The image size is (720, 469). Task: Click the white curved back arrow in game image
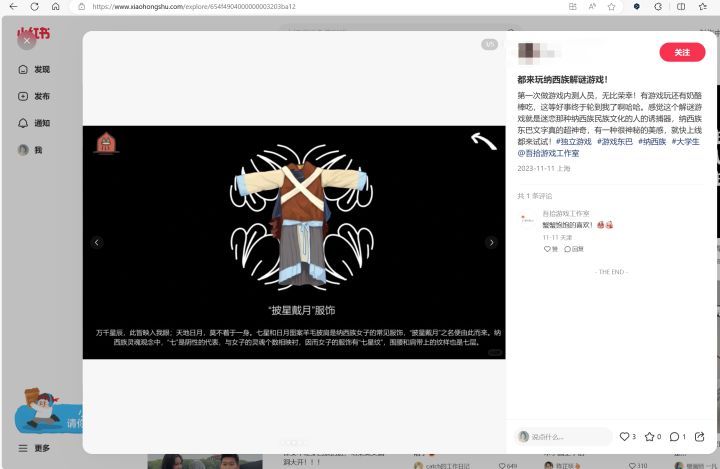484,141
